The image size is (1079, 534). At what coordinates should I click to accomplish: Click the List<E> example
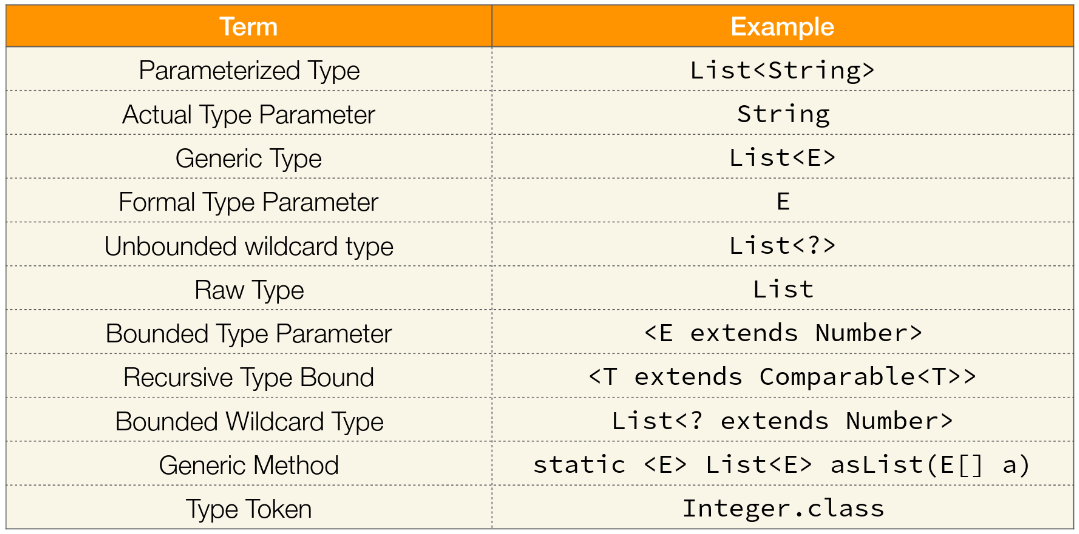[782, 158]
